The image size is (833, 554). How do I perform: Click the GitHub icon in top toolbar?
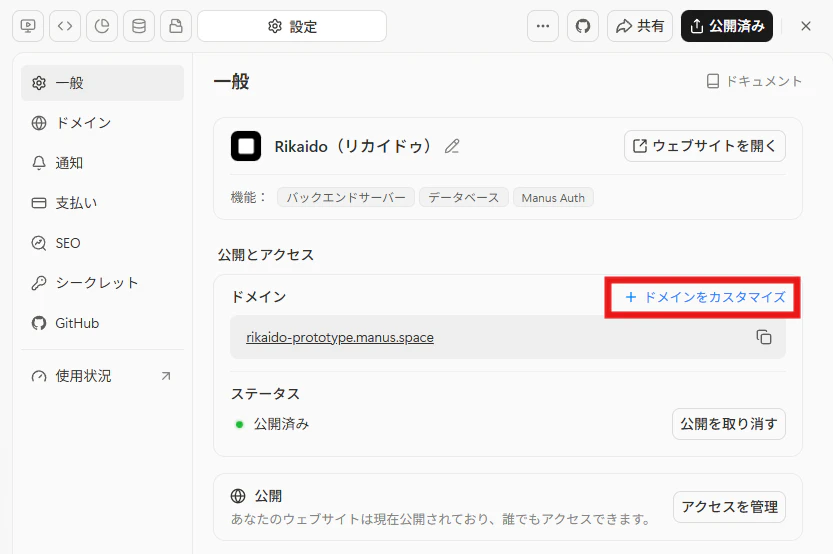583,26
